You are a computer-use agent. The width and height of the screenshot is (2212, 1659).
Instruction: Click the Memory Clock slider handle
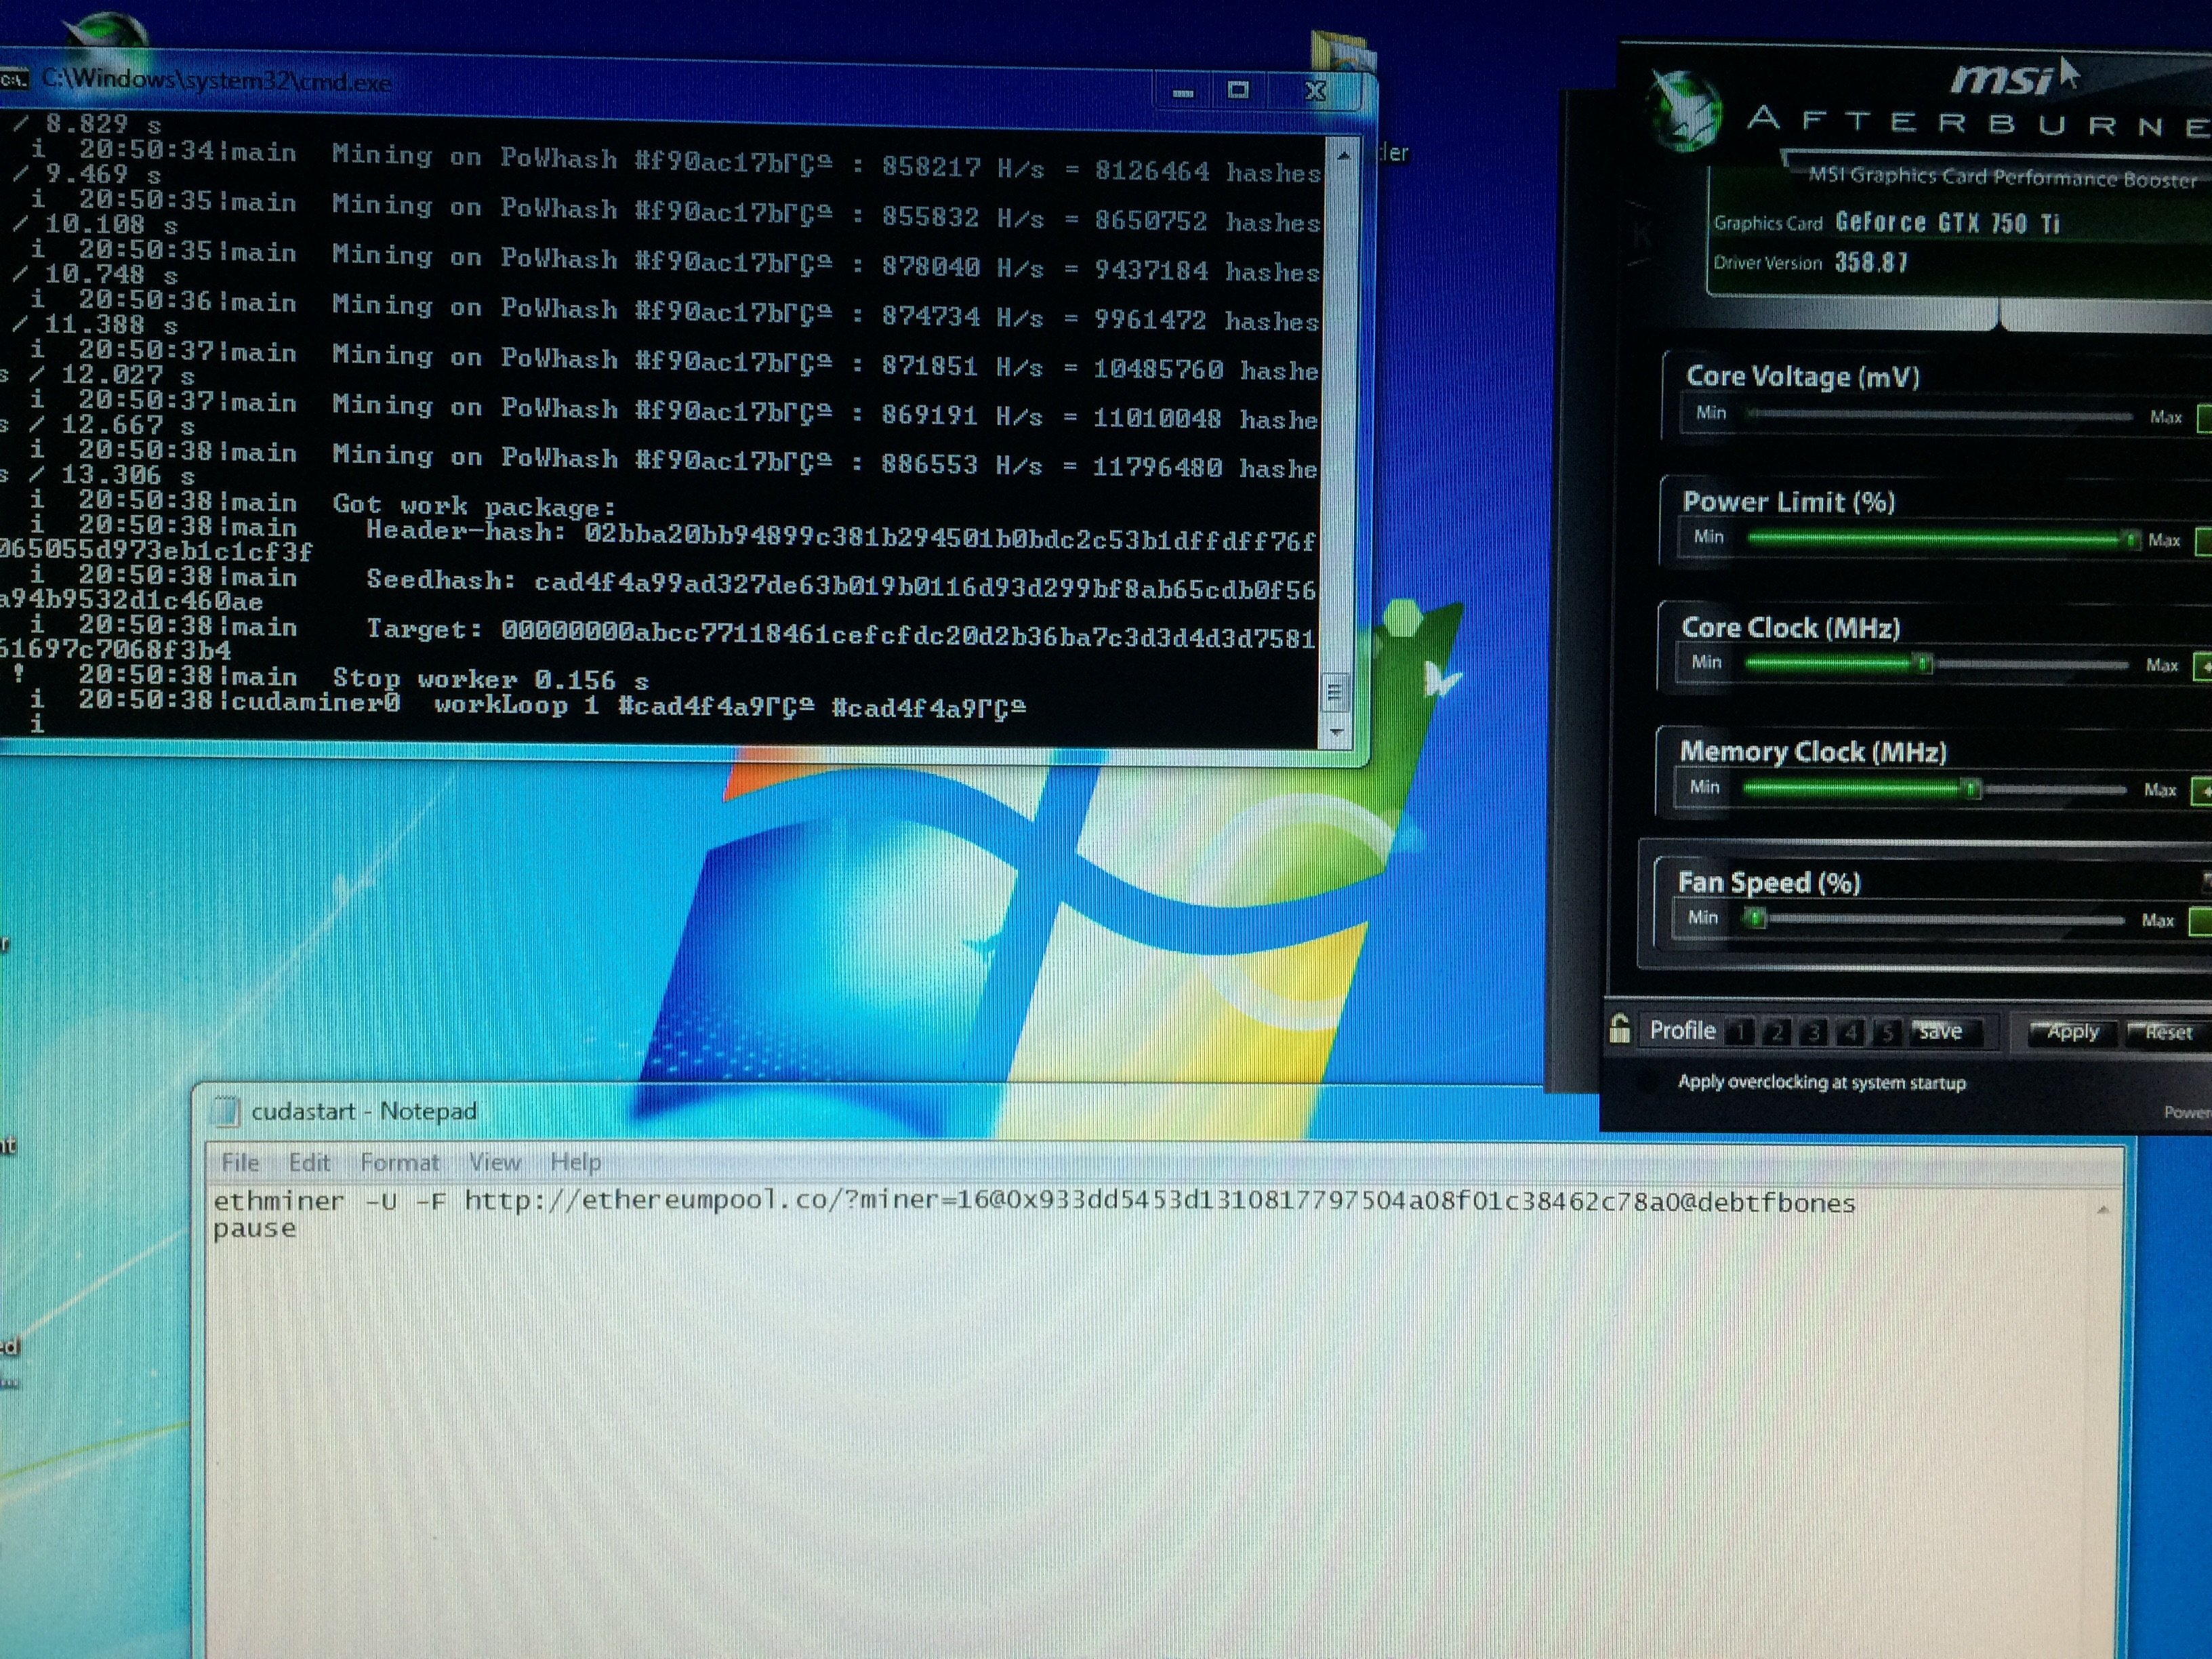click(1971, 789)
